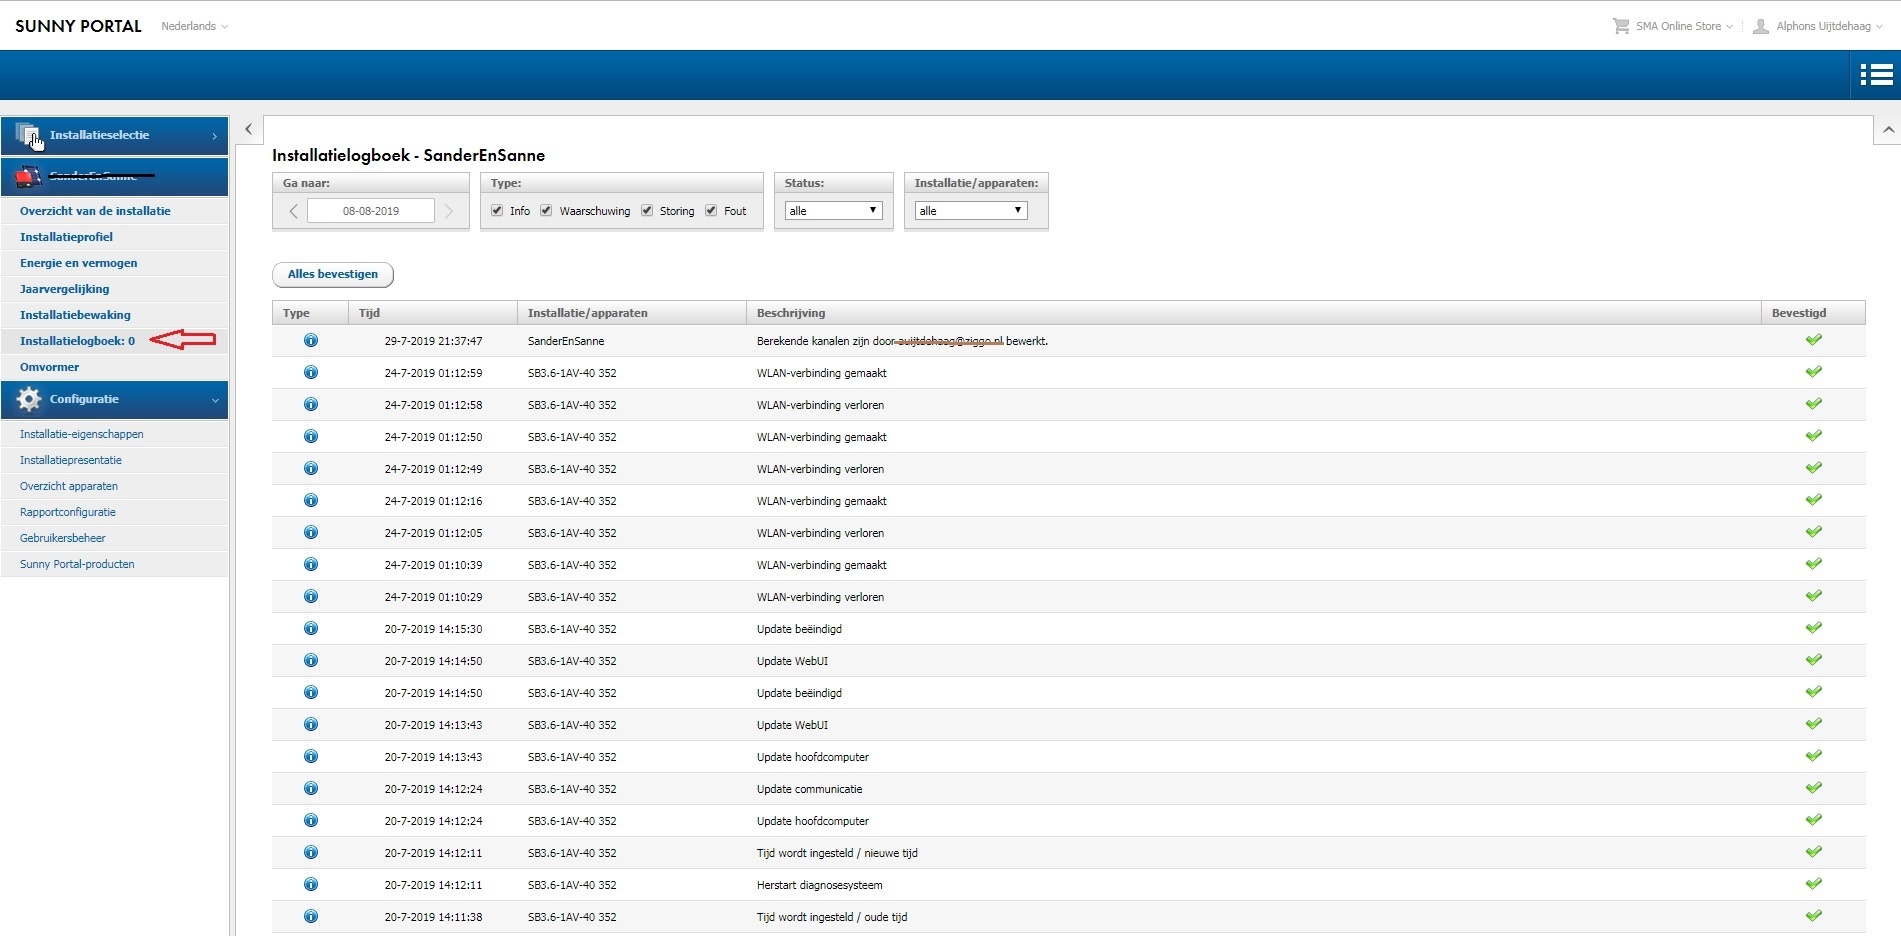This screenshot has width=1901, height=936.
Task: Open the Installatie/apparaten dropdown
Action: coord(971,211)
